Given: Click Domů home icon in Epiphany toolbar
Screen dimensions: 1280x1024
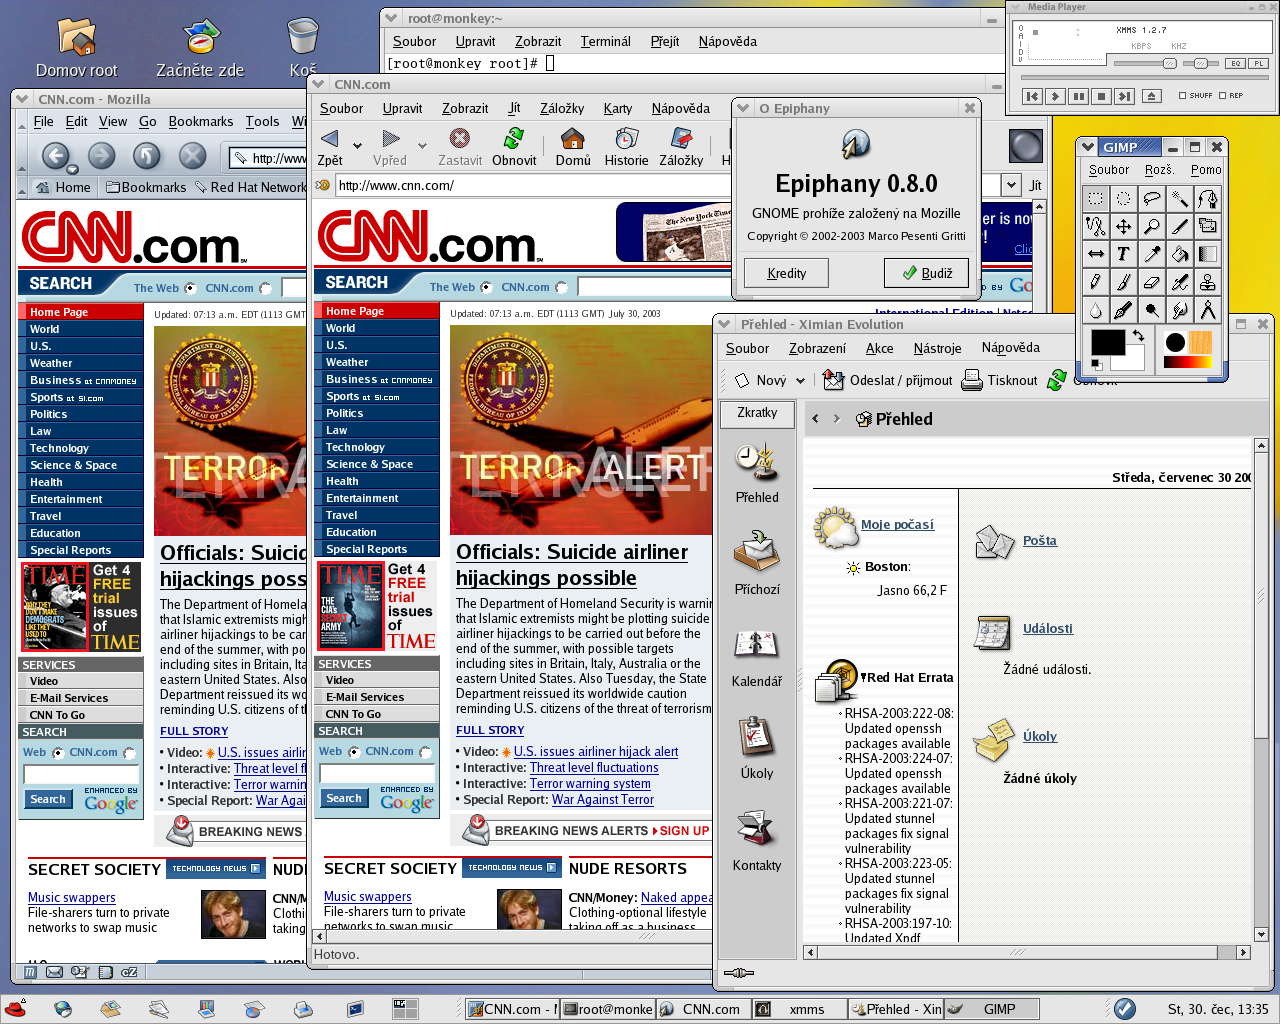Looking at the screenshot, I should tap(573, 146).
